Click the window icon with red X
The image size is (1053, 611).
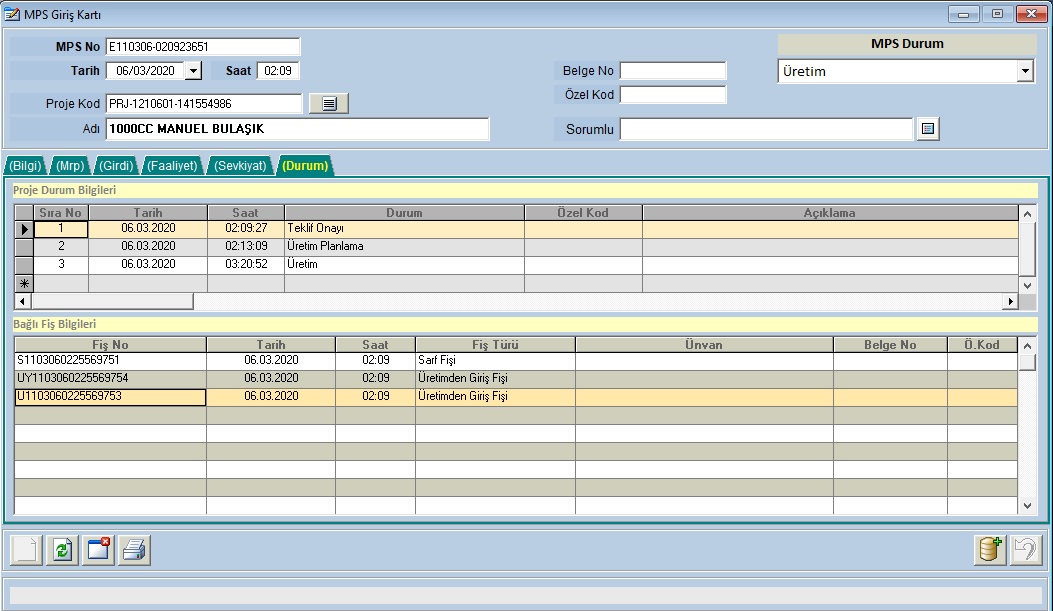pyautogui.click(x=98, y=550)
